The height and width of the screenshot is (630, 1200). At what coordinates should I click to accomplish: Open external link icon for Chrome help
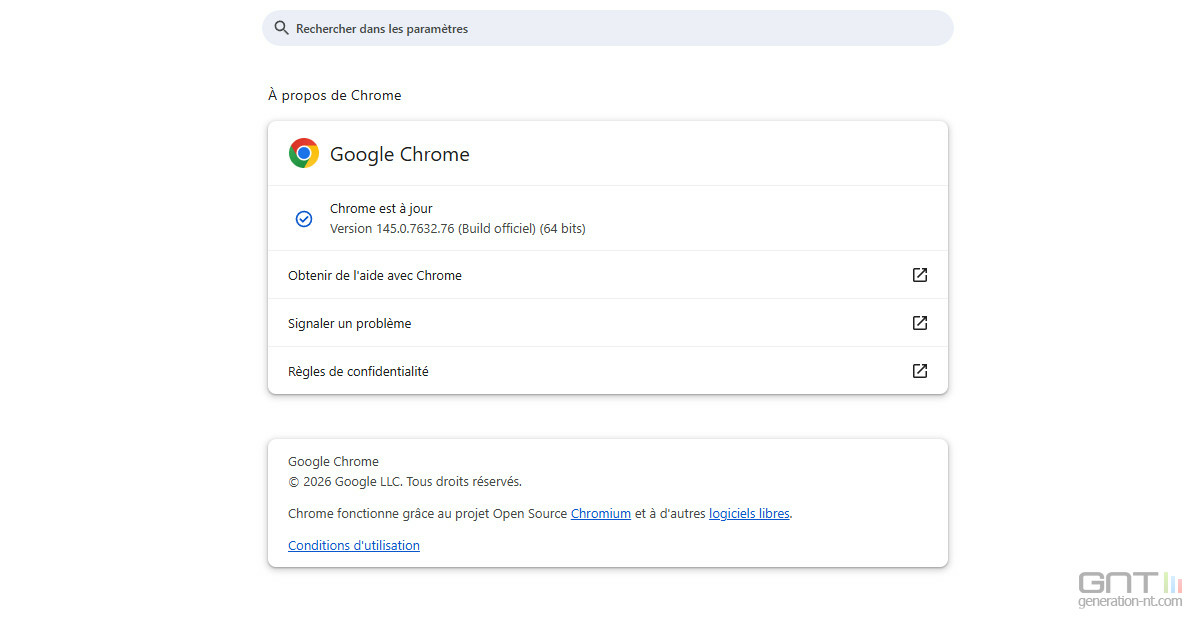pyautogui.click(x=920, y=275)
